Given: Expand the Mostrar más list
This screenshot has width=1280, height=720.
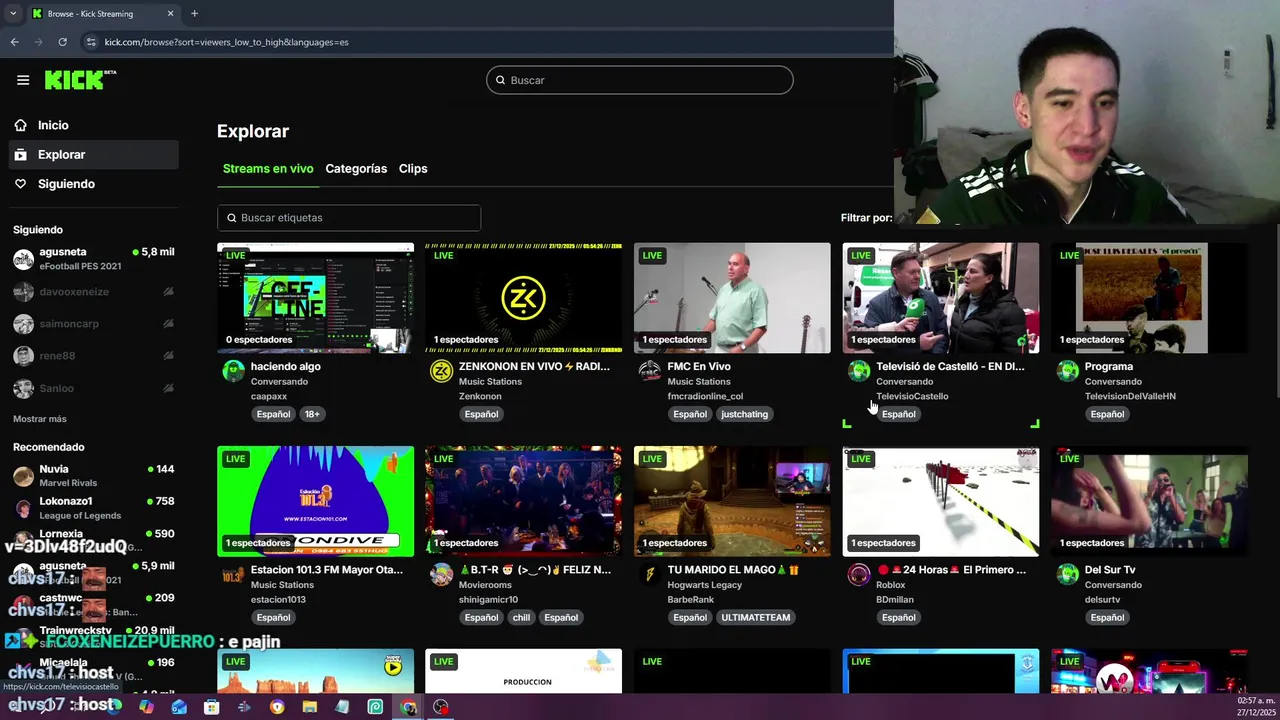Looking at the screenshot, I should pos(40,419).
